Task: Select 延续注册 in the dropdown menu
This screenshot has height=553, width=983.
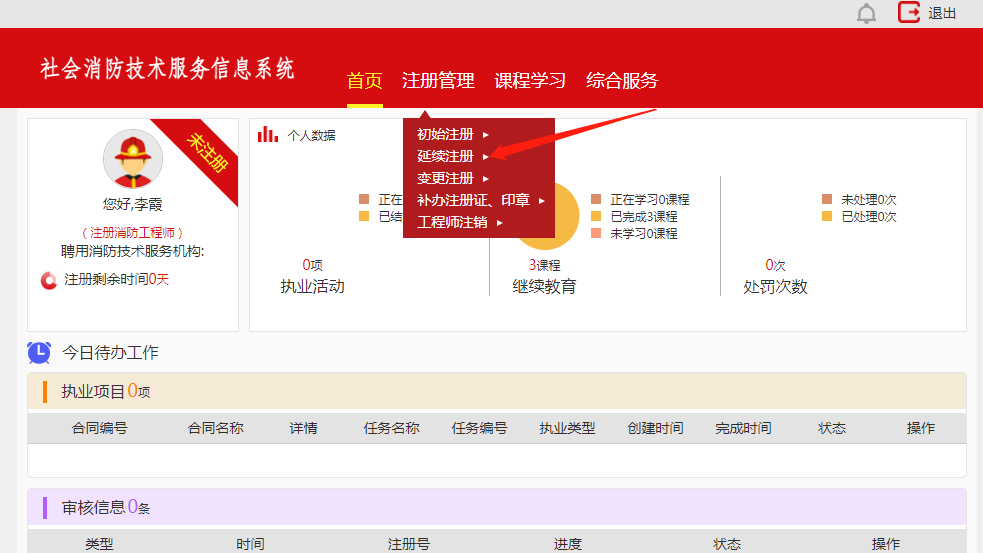Action: tap(445, 156)
